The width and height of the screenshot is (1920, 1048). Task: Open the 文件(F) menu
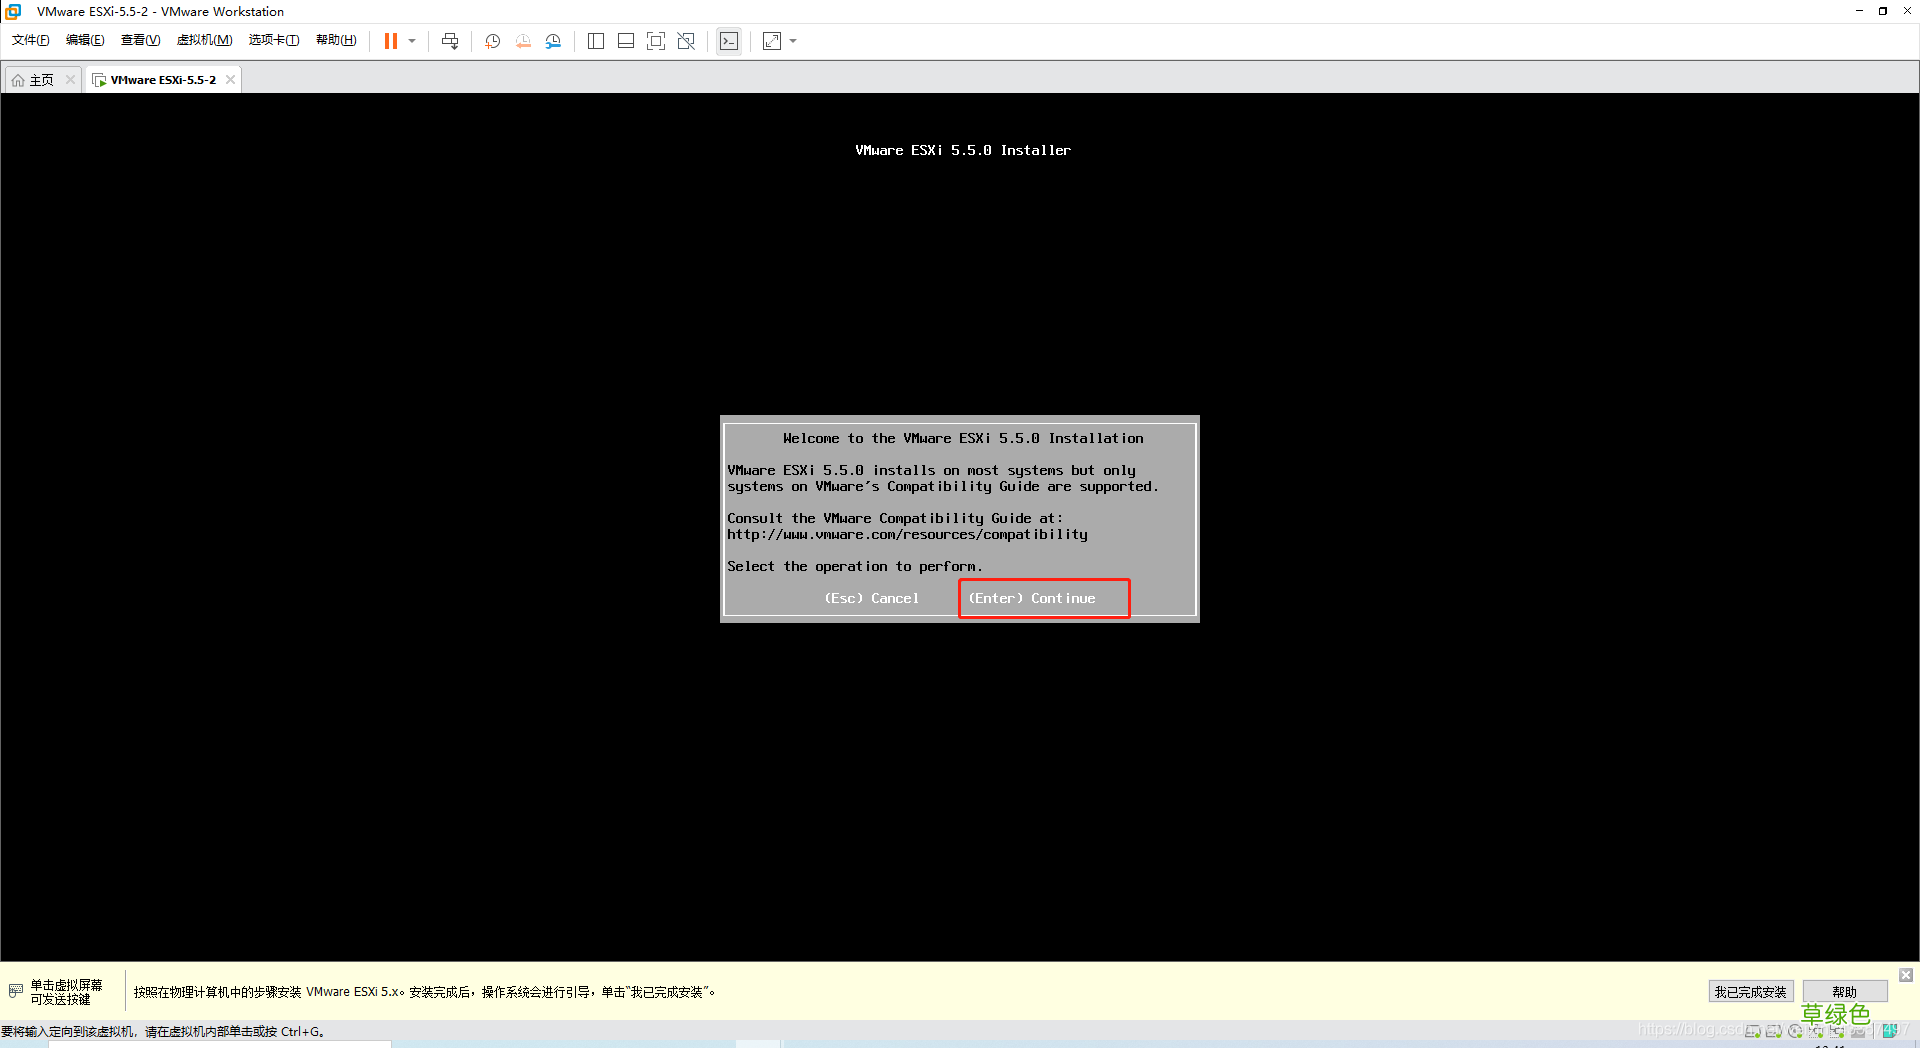pyautogui.click(x=31, y=40)
